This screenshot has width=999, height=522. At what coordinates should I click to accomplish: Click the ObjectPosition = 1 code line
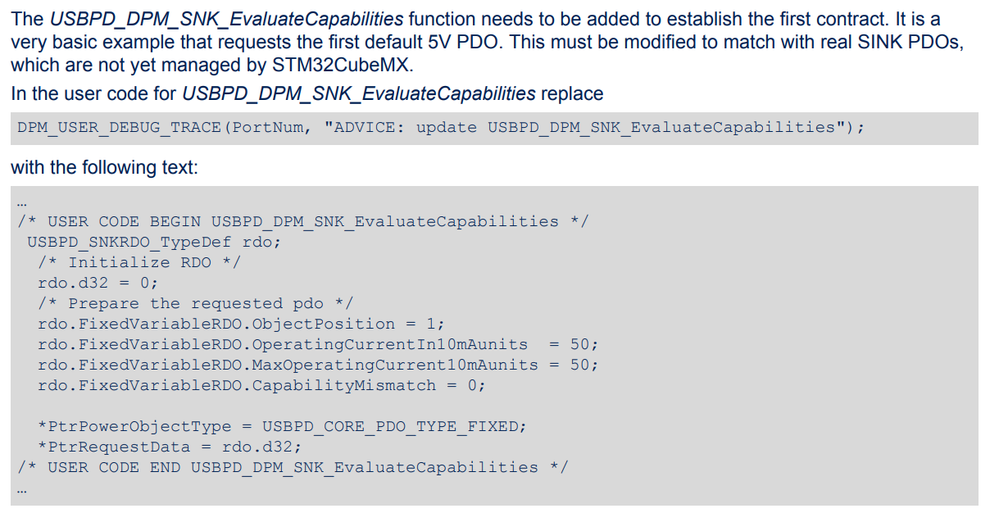point(241,324)
